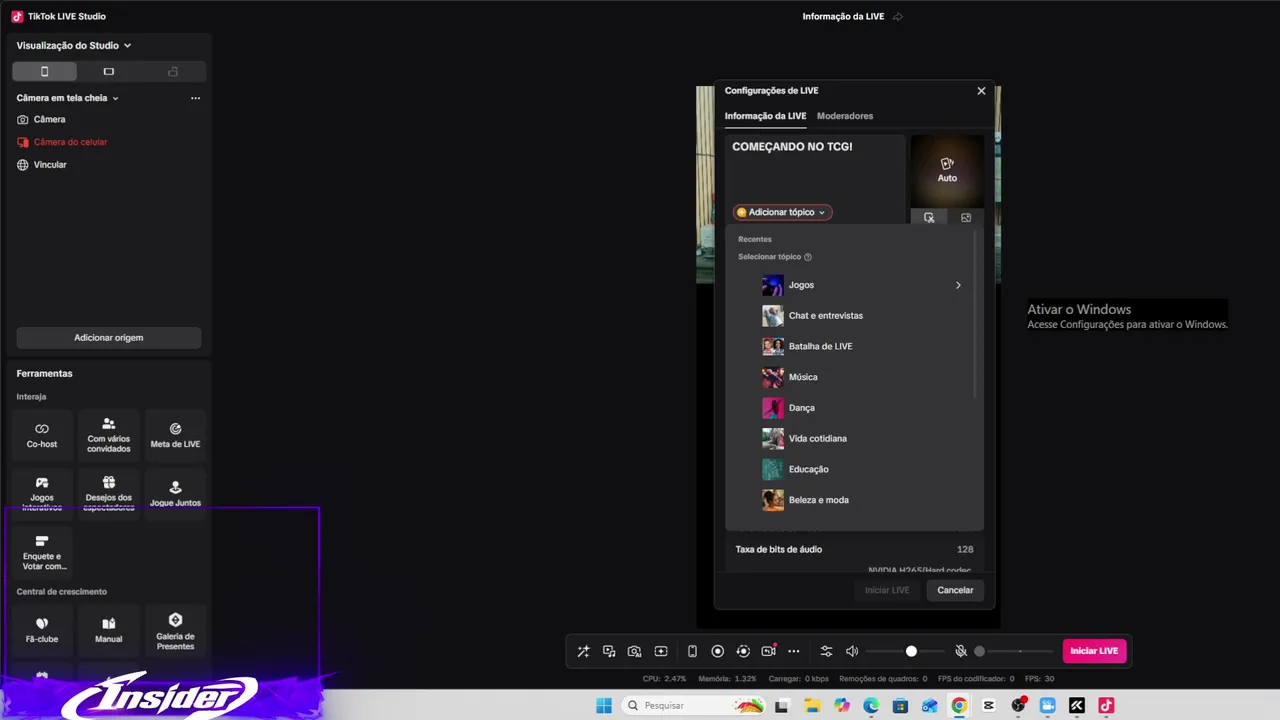Open Microsoft Edge from the taskbar
The image size is (1280, 720).
click(871, 706)
